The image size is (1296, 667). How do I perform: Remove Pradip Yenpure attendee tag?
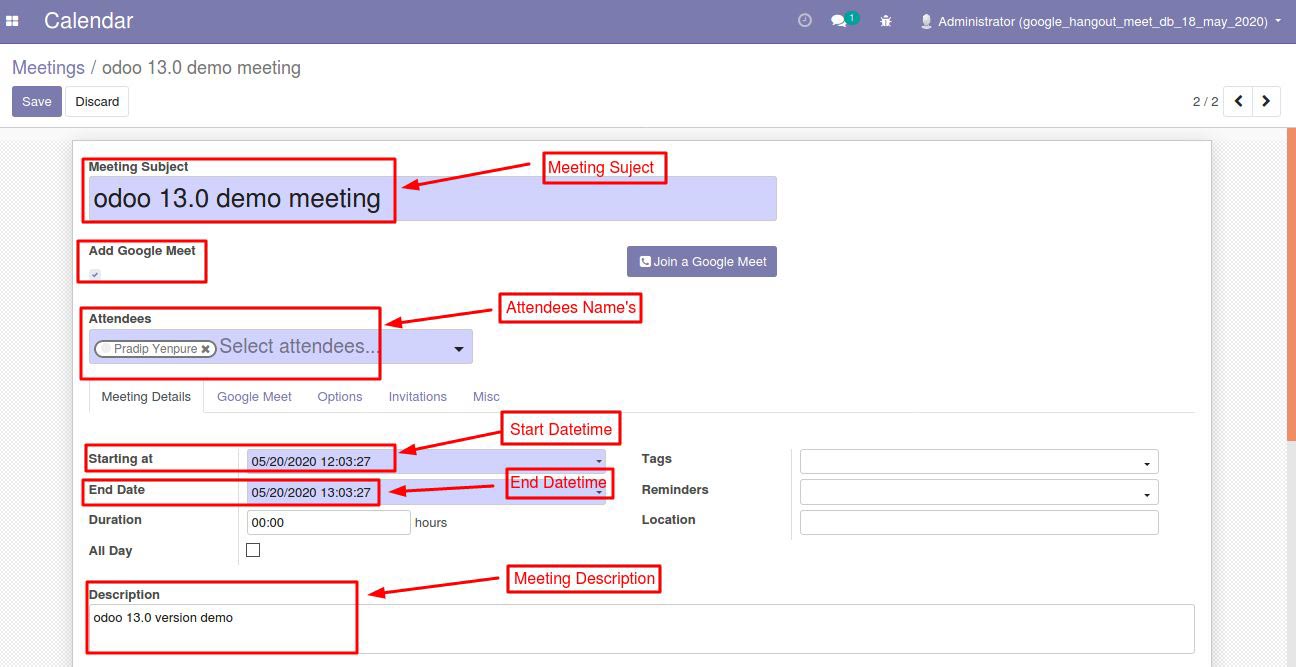(205, 349)
